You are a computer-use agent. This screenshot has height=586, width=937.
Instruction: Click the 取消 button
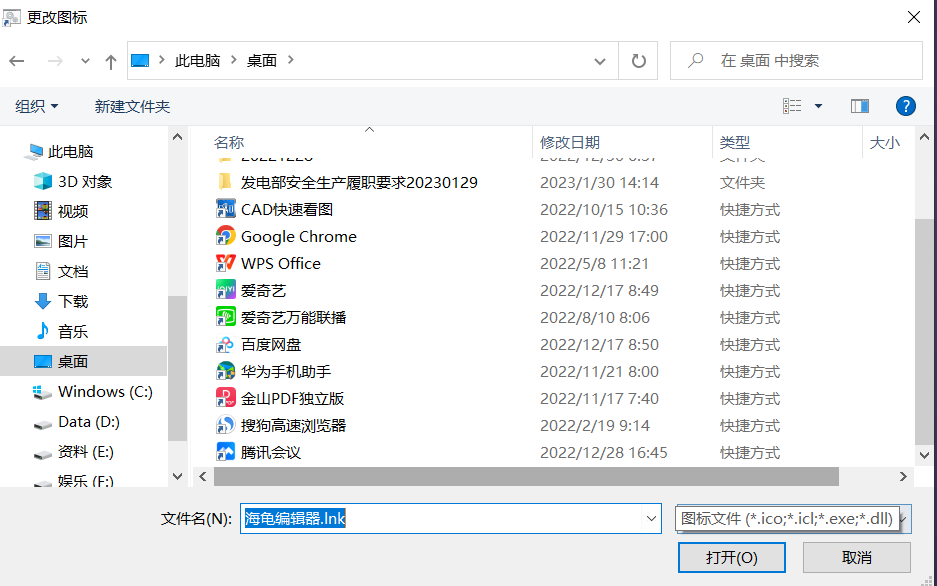point(856,557)
